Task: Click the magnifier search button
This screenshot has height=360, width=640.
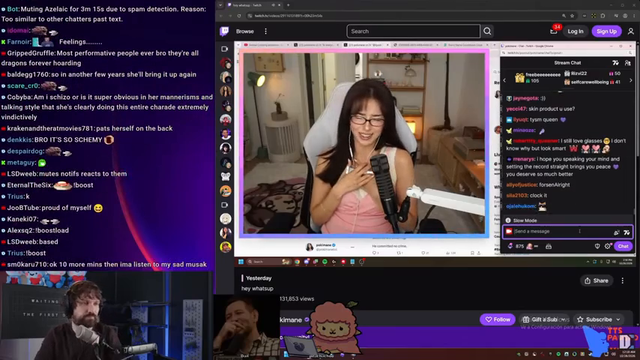Action: click(487, 31)
